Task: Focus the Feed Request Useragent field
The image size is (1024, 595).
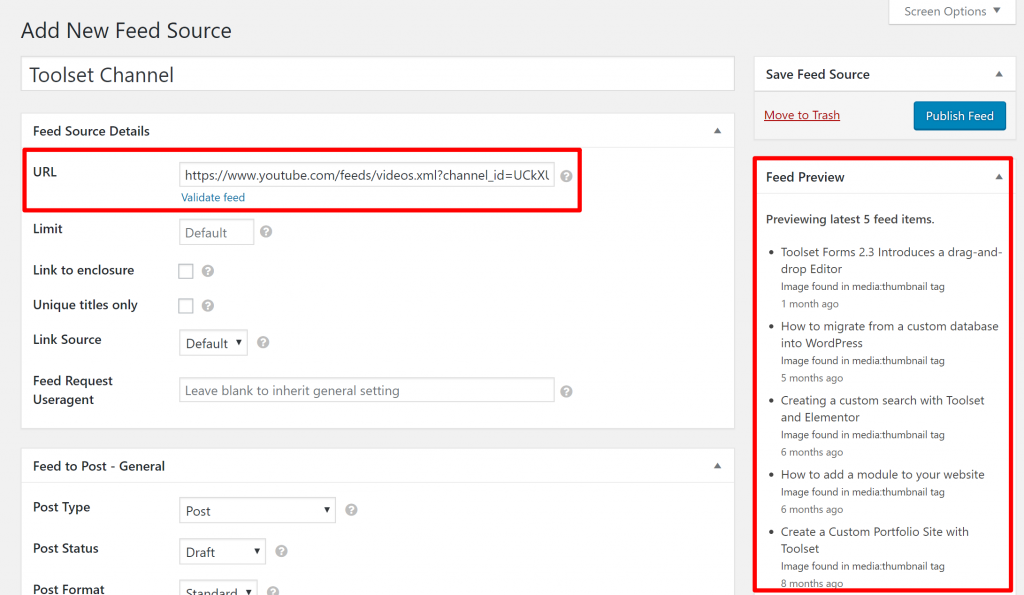Action: (x=366, y=391)
